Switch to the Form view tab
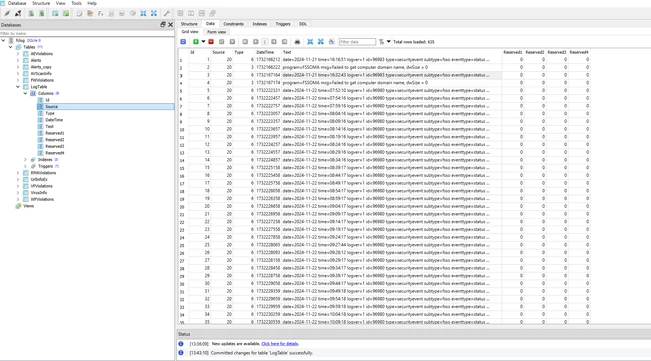This screenshot has height=361, width=651. (x=216, y=32)
